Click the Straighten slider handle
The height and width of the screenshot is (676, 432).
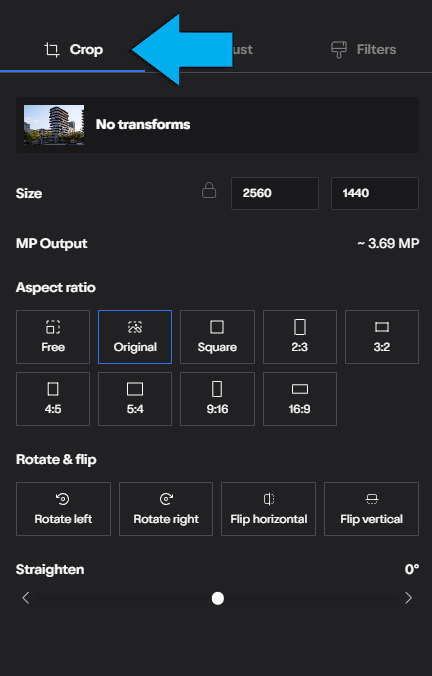pos(218,598)
